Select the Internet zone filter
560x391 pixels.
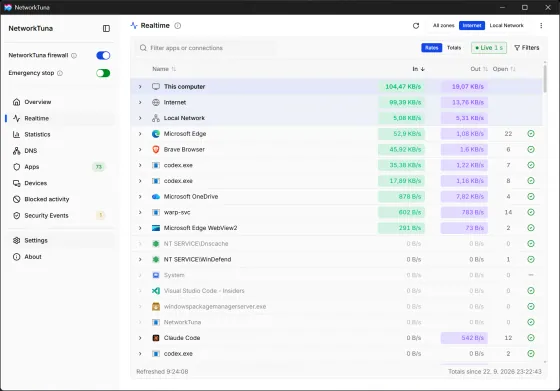tap(472, 26)
